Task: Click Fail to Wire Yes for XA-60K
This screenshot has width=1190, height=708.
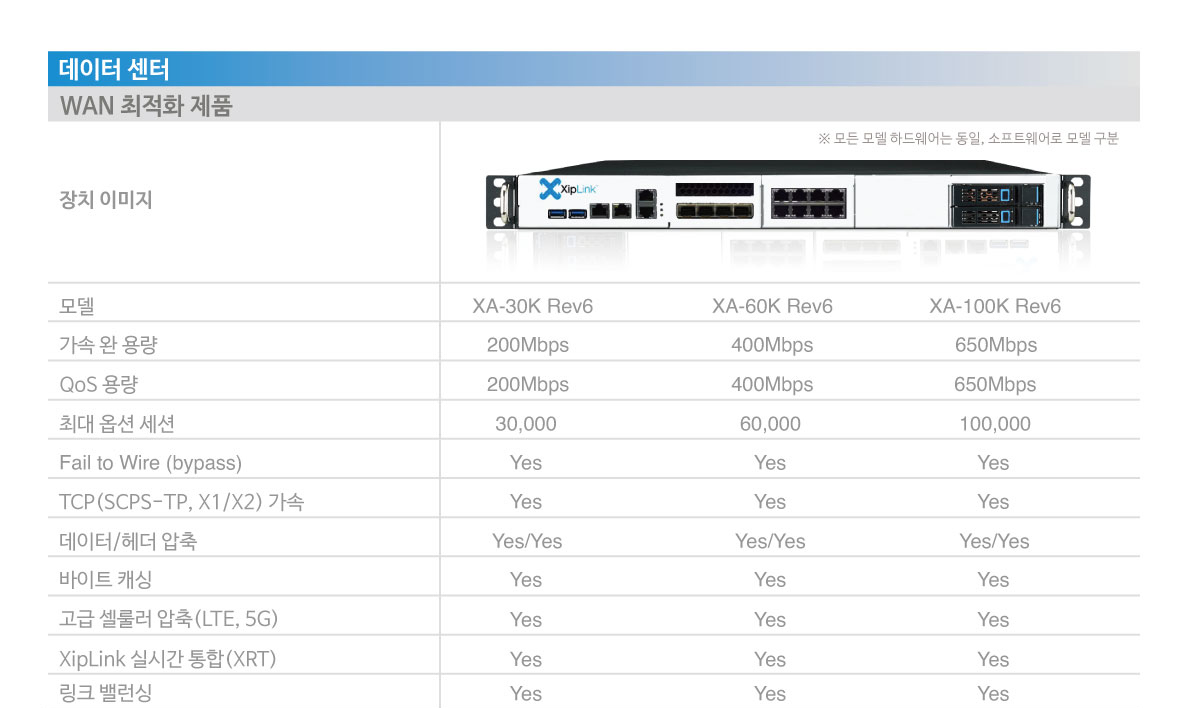Action: (770, 463)
